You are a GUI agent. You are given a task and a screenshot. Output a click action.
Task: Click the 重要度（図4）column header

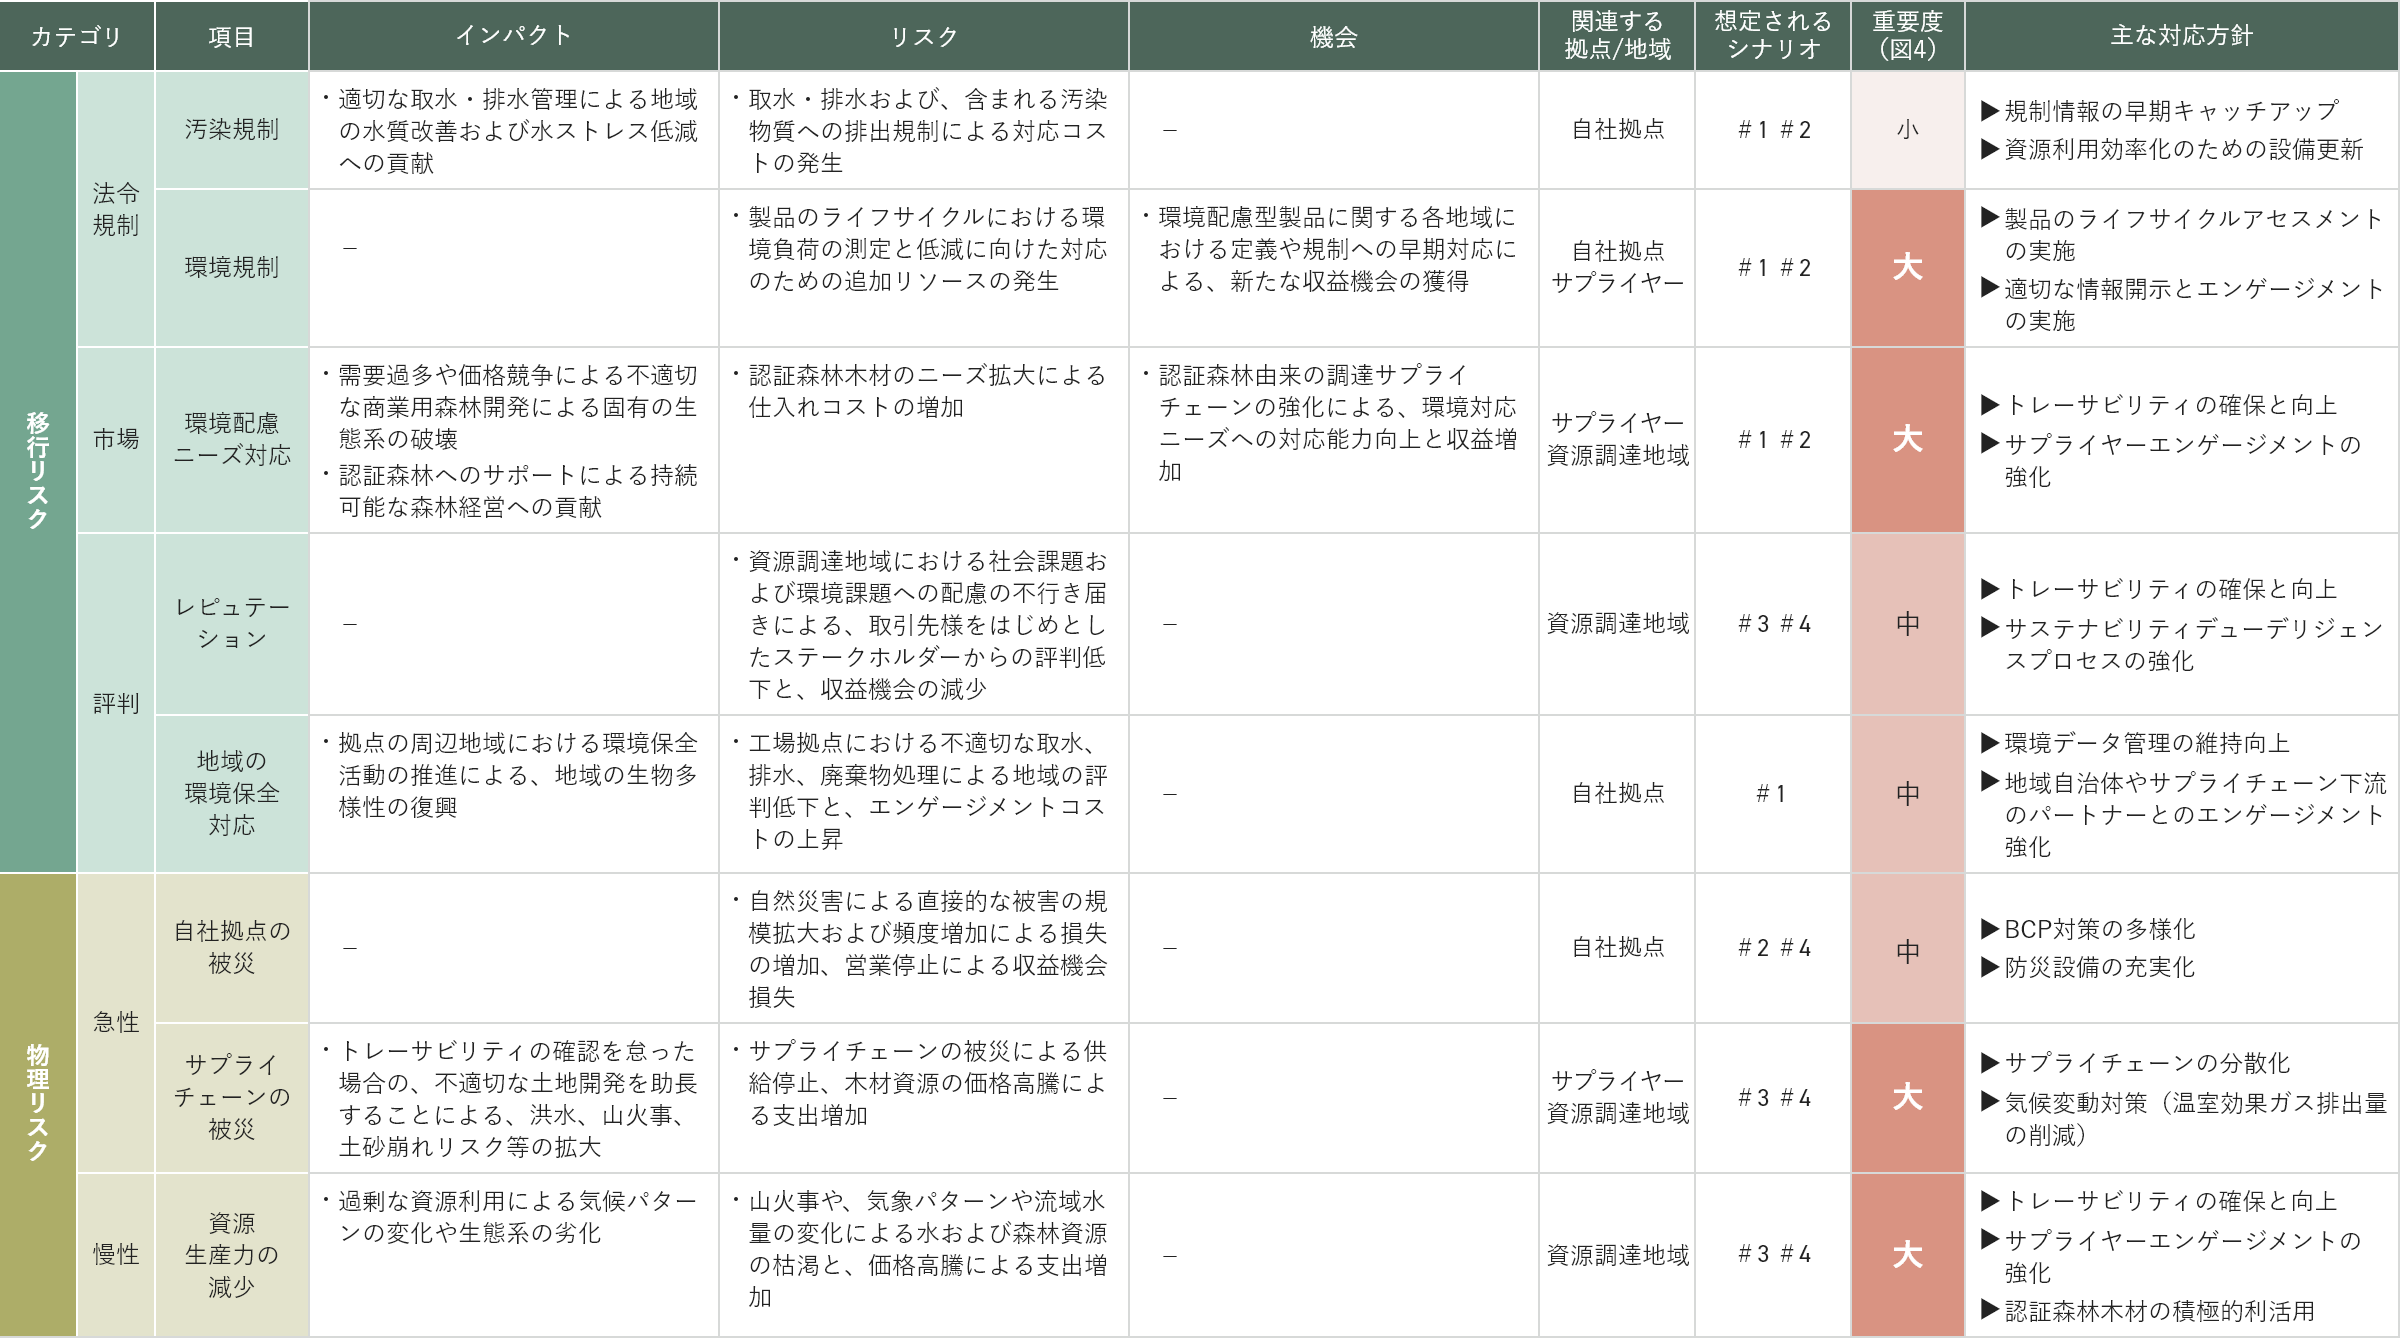click(1907, 35)
